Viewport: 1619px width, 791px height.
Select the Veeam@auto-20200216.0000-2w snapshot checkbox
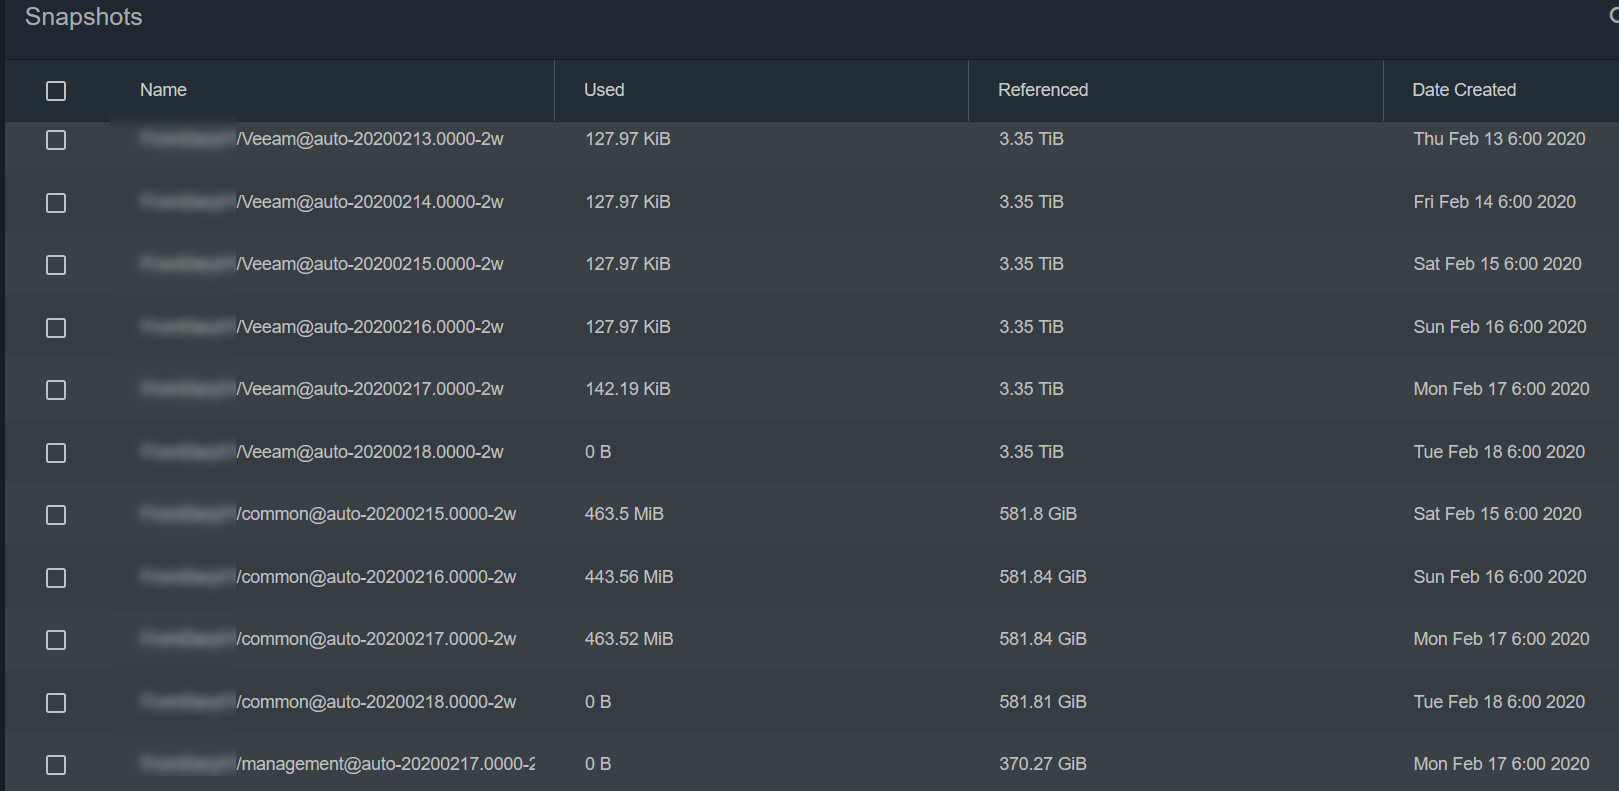[x=56, y=328]
